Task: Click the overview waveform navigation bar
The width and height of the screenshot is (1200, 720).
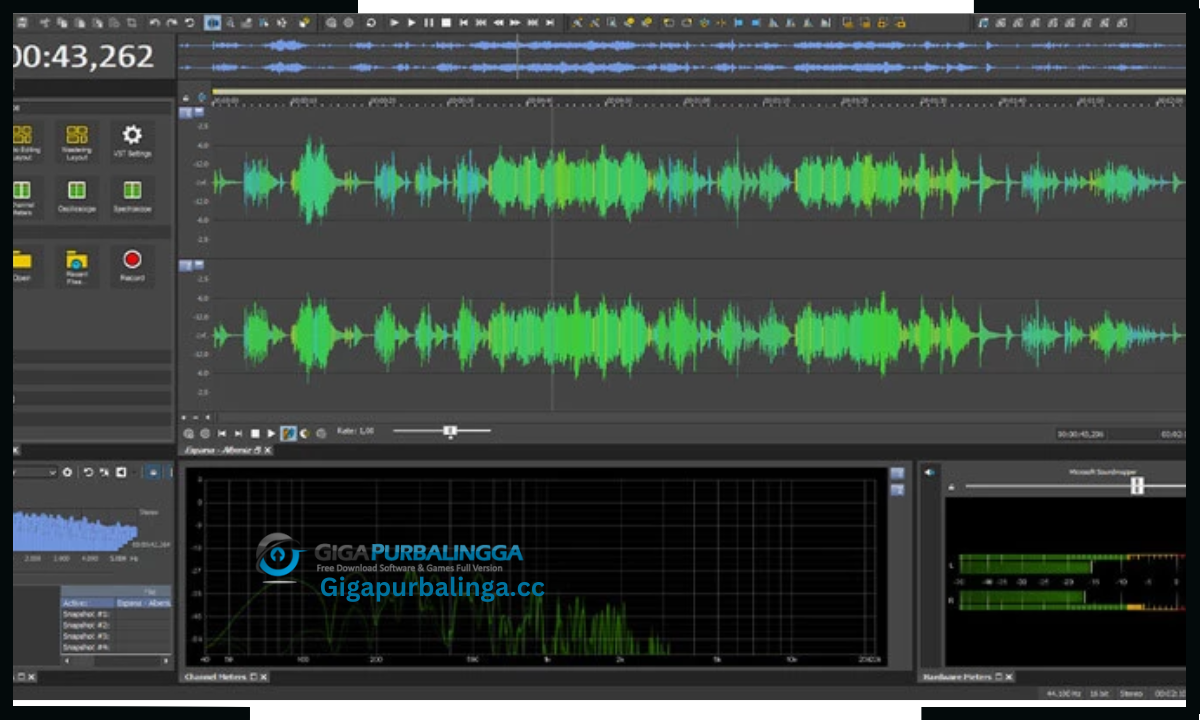Action: (x=681, y=55)
